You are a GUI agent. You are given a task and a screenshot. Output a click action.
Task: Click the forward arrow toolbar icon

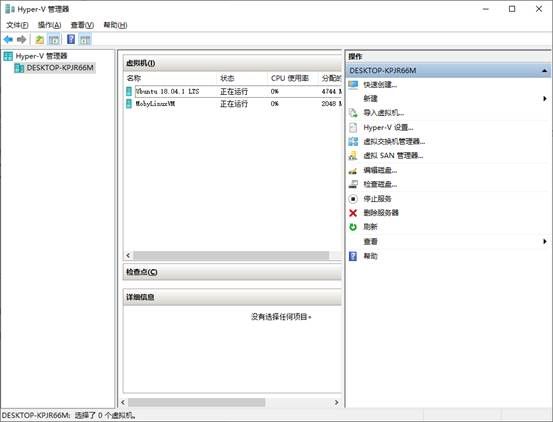pyautogui.click(x=22, y=39)
